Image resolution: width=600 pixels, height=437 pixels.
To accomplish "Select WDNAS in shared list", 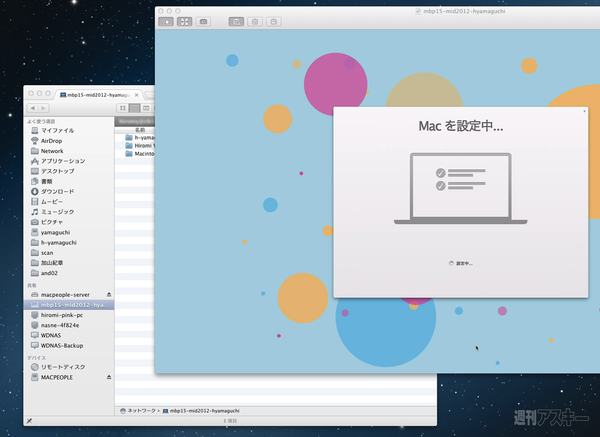I will [51, 335].
